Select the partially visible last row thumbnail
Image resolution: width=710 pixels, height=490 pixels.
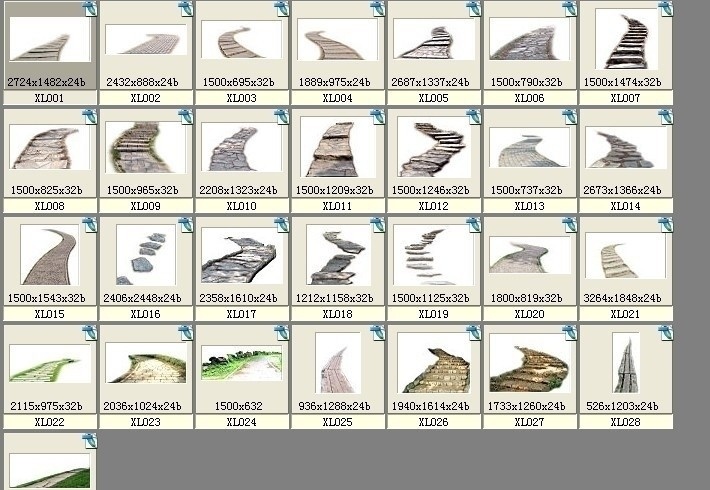pyautogui.click(x=49, y=471)
